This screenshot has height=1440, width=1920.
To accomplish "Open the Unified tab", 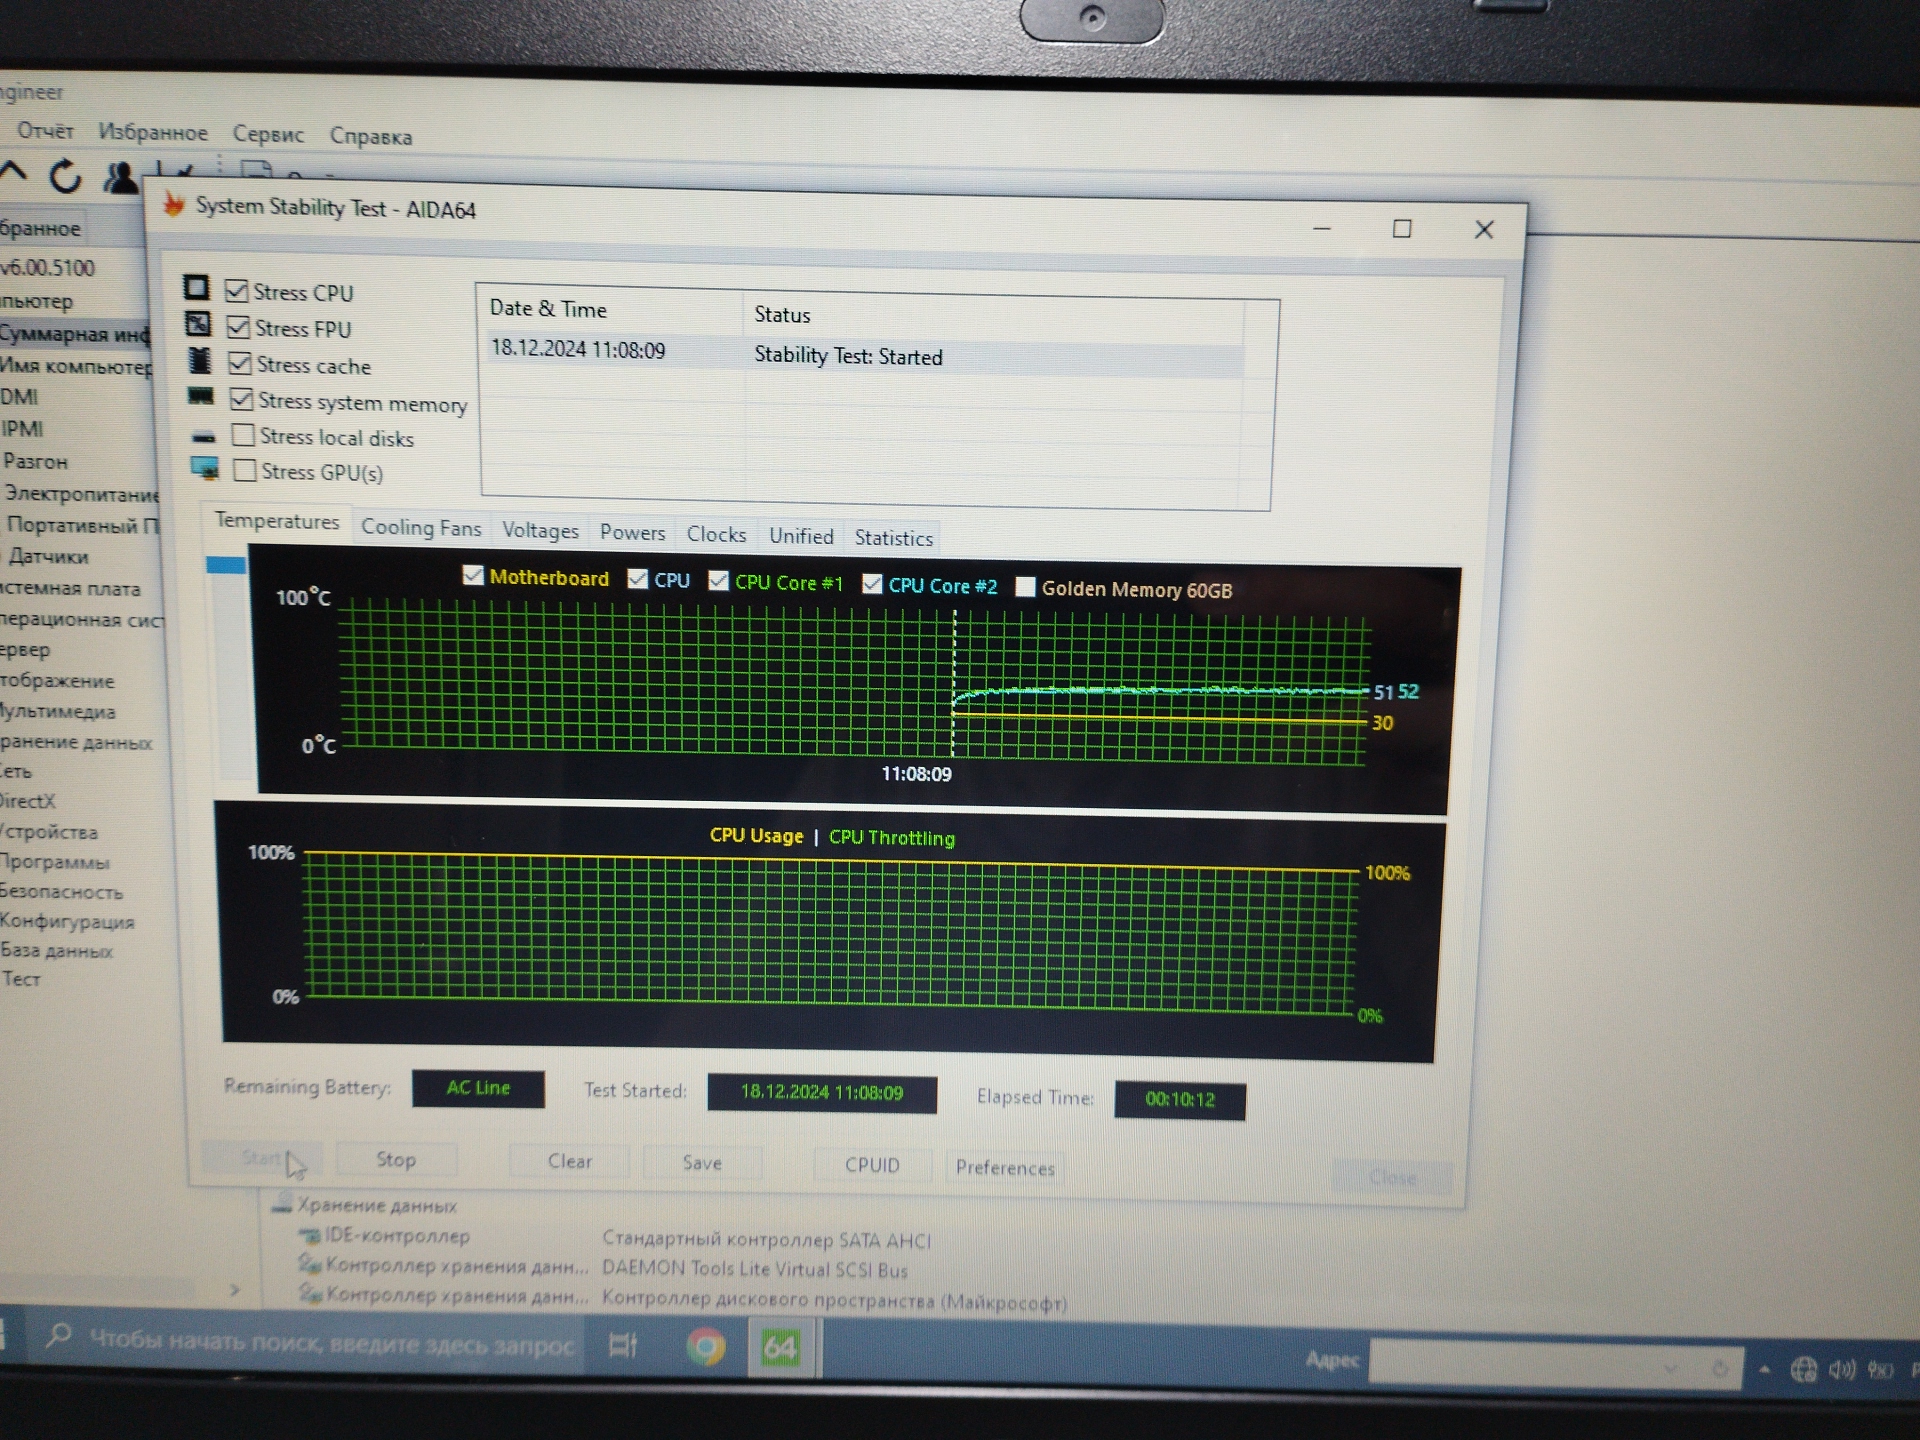I will pyautogui.click(x=801, y=536).
